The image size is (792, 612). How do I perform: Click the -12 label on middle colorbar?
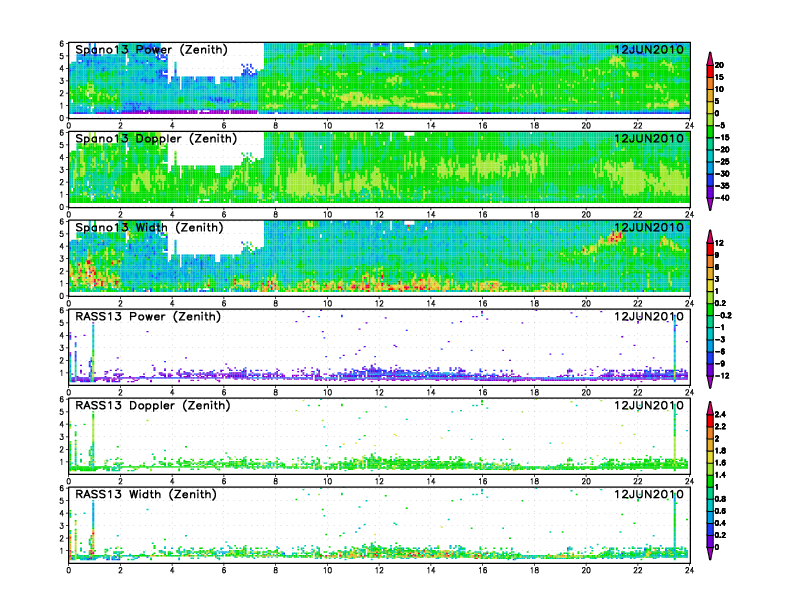(722, 376)
